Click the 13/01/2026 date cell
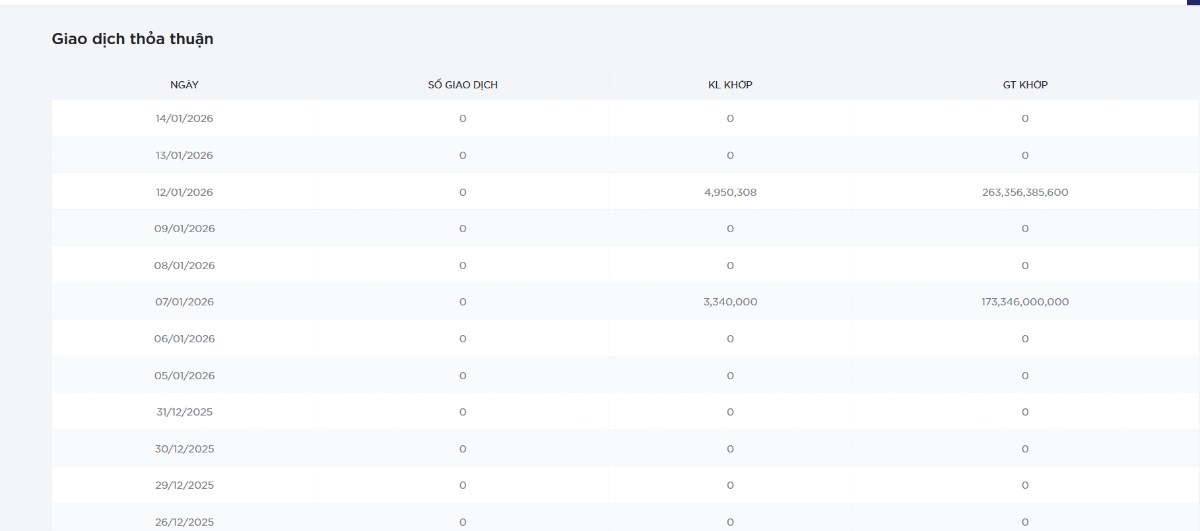The height and width of the screenshot is (531, 1200). 184,155
